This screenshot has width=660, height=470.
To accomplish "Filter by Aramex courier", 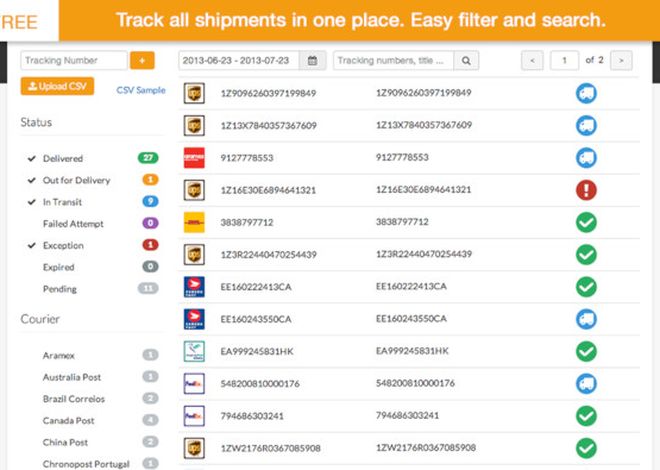I will [59, 356].
